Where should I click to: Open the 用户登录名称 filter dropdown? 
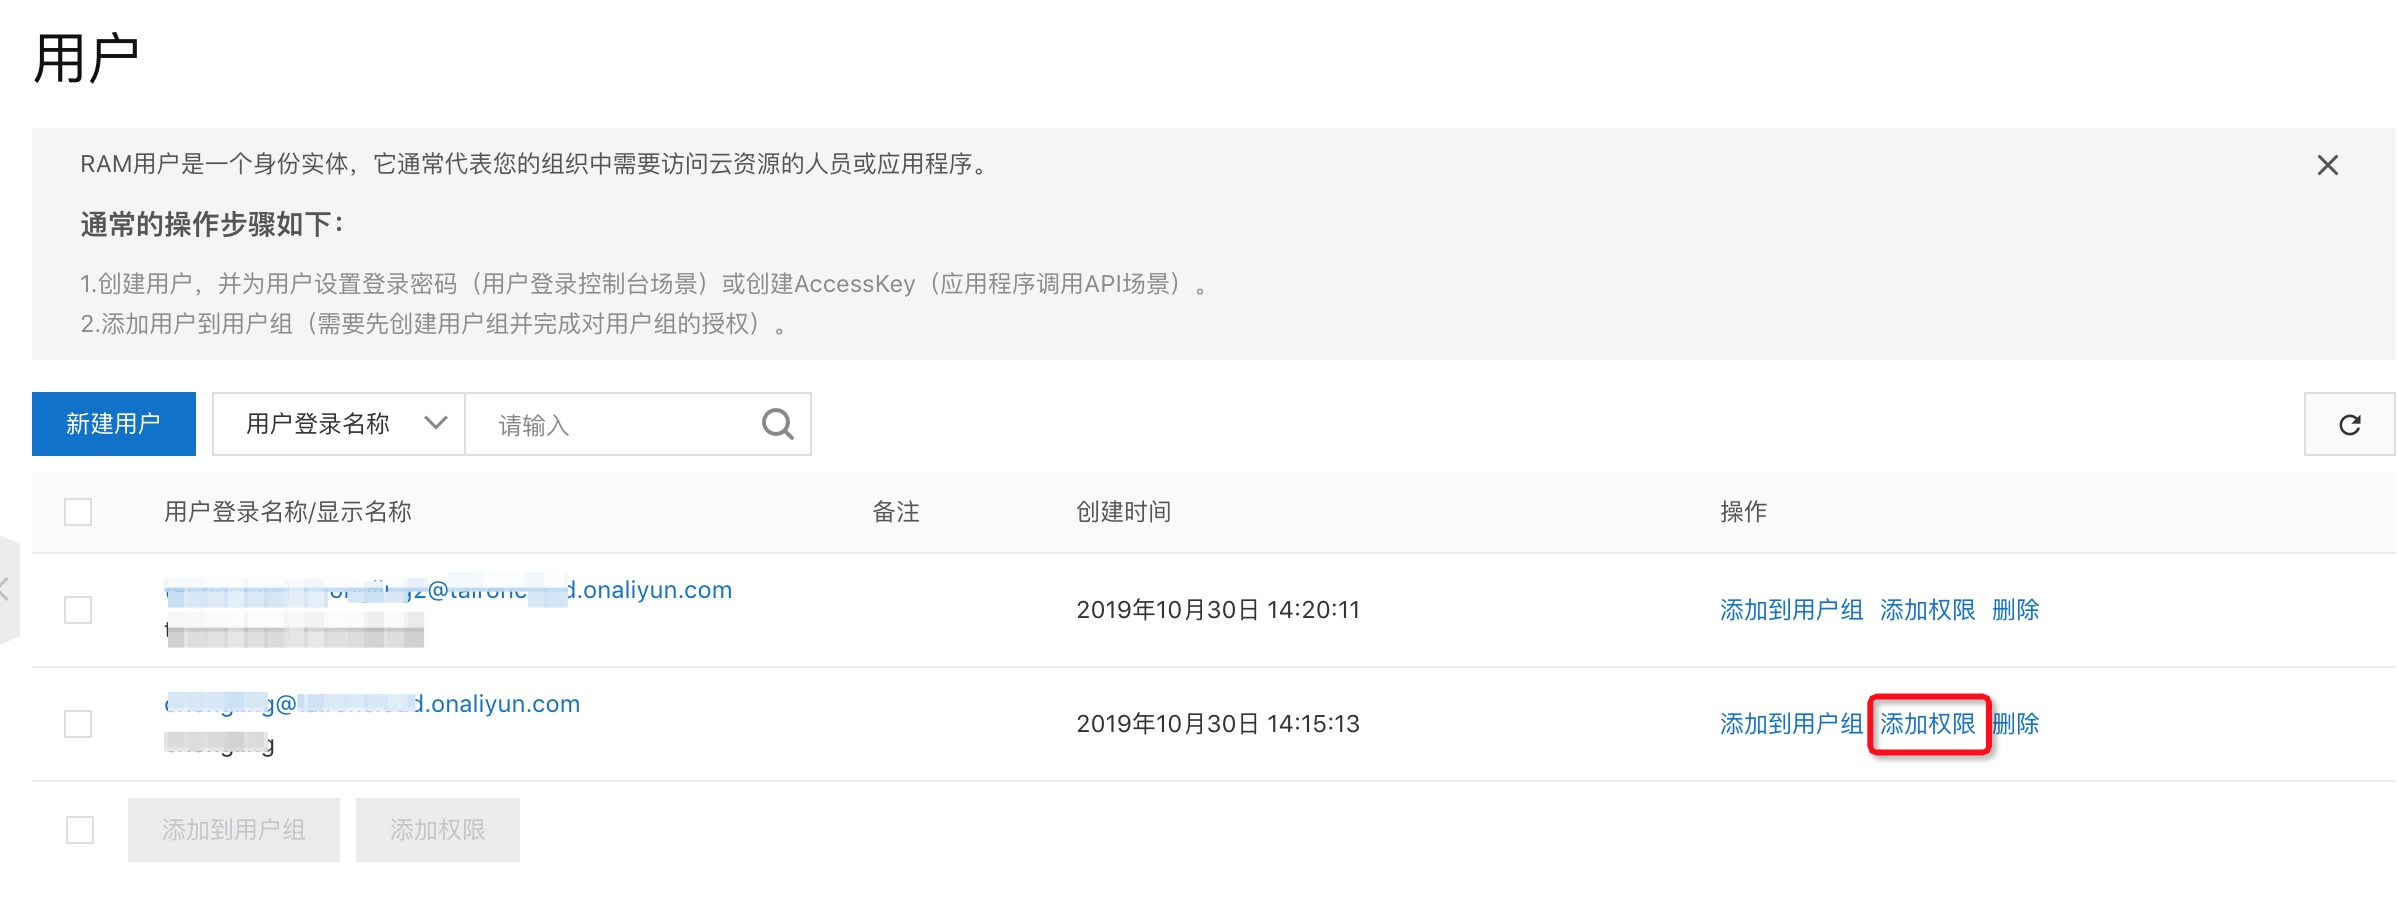click(339, 424)
